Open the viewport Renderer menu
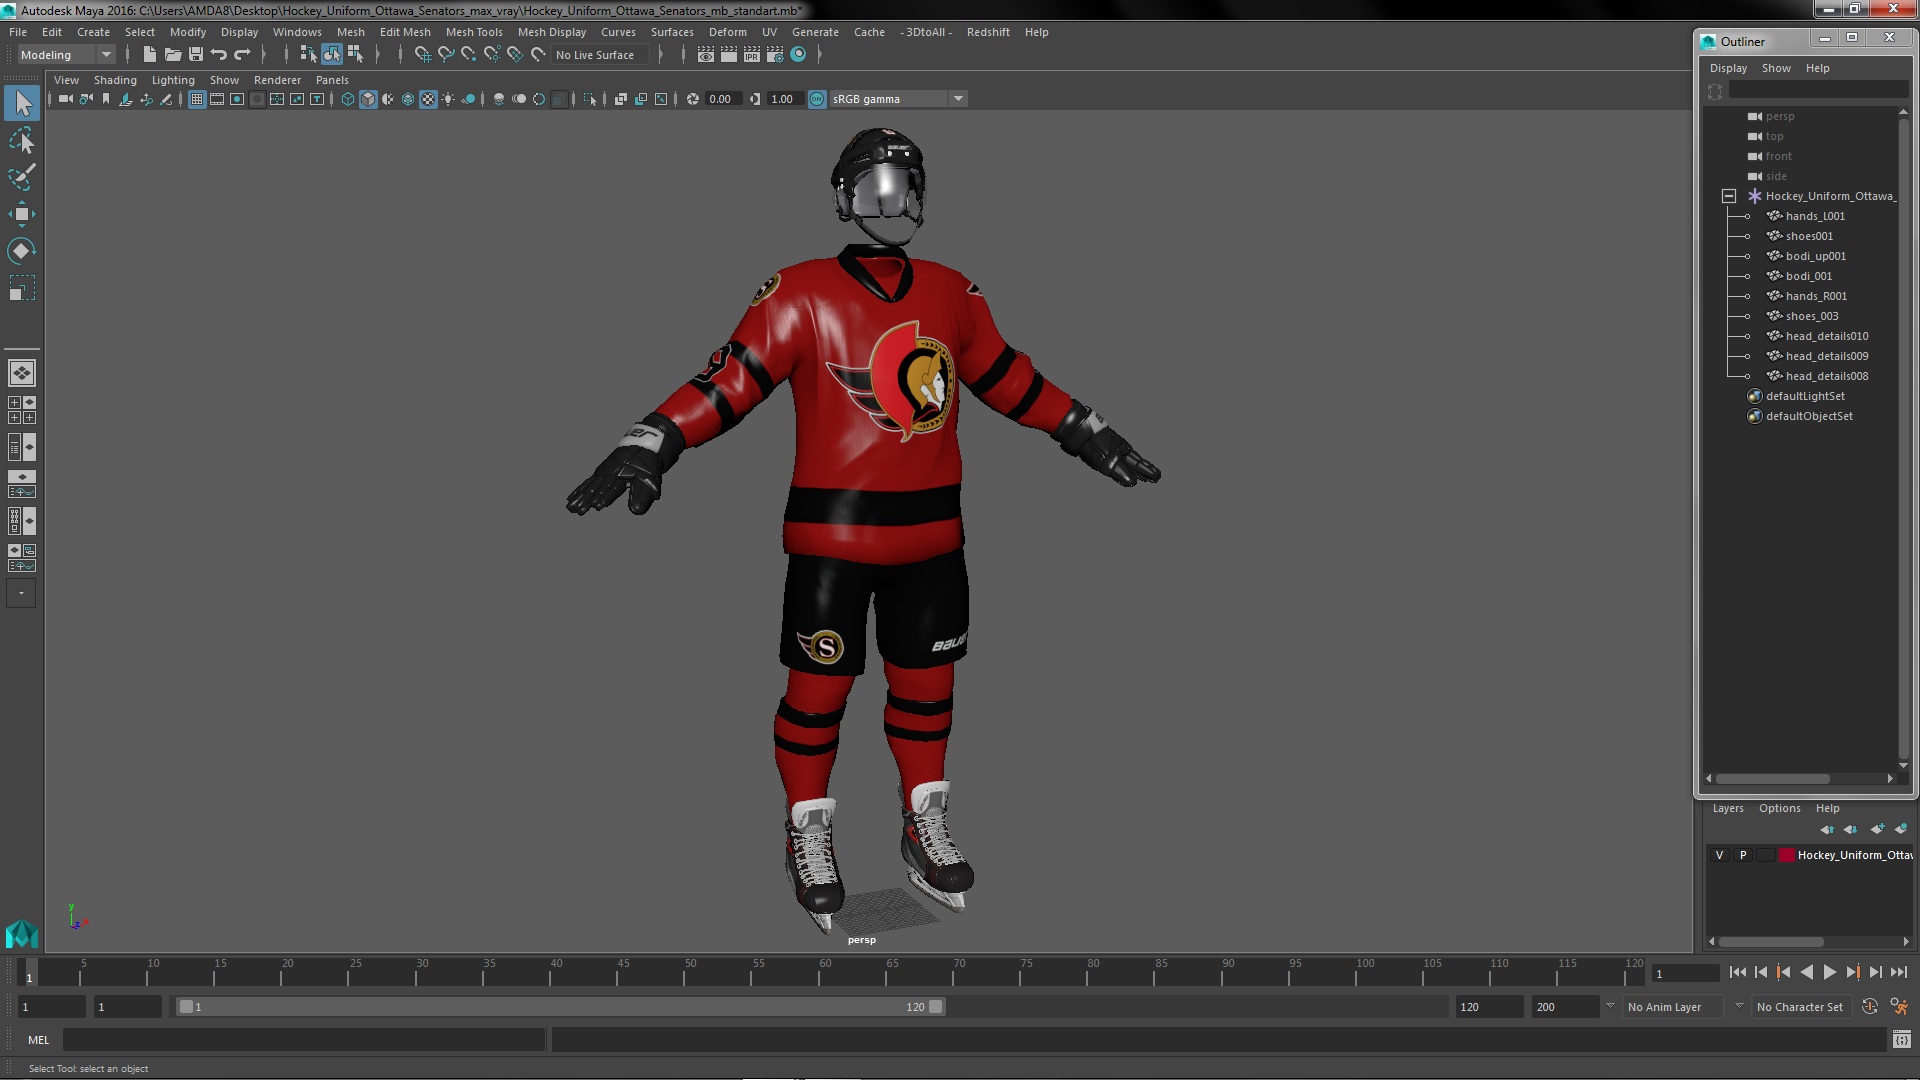Image resolution: width=1920 pixels, height=1080 pixels. [277, 80]
